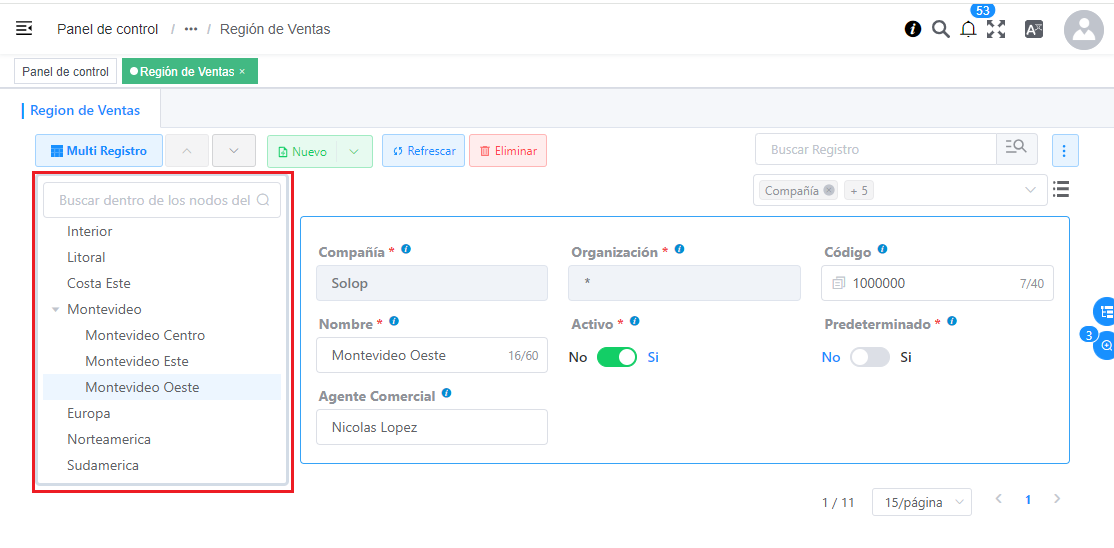Click the search magnifier icon in header
The width and height of the screenshot is (1114, 548).
pyautogui.click(x=941, y=29)
